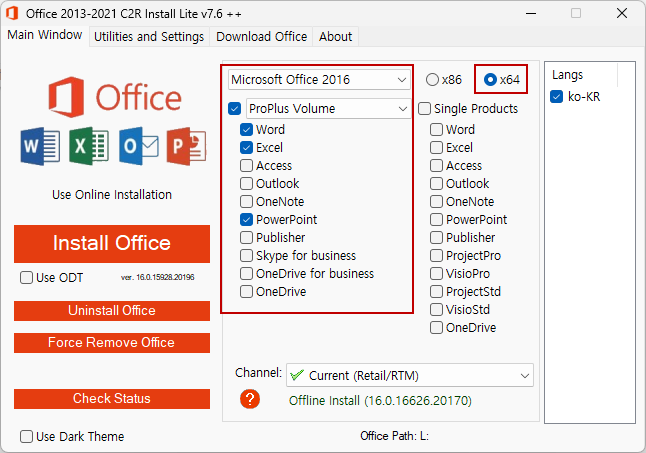Check Excel under Single Products
The width and height of the screenshot is (646, 453).
(436, 147)
